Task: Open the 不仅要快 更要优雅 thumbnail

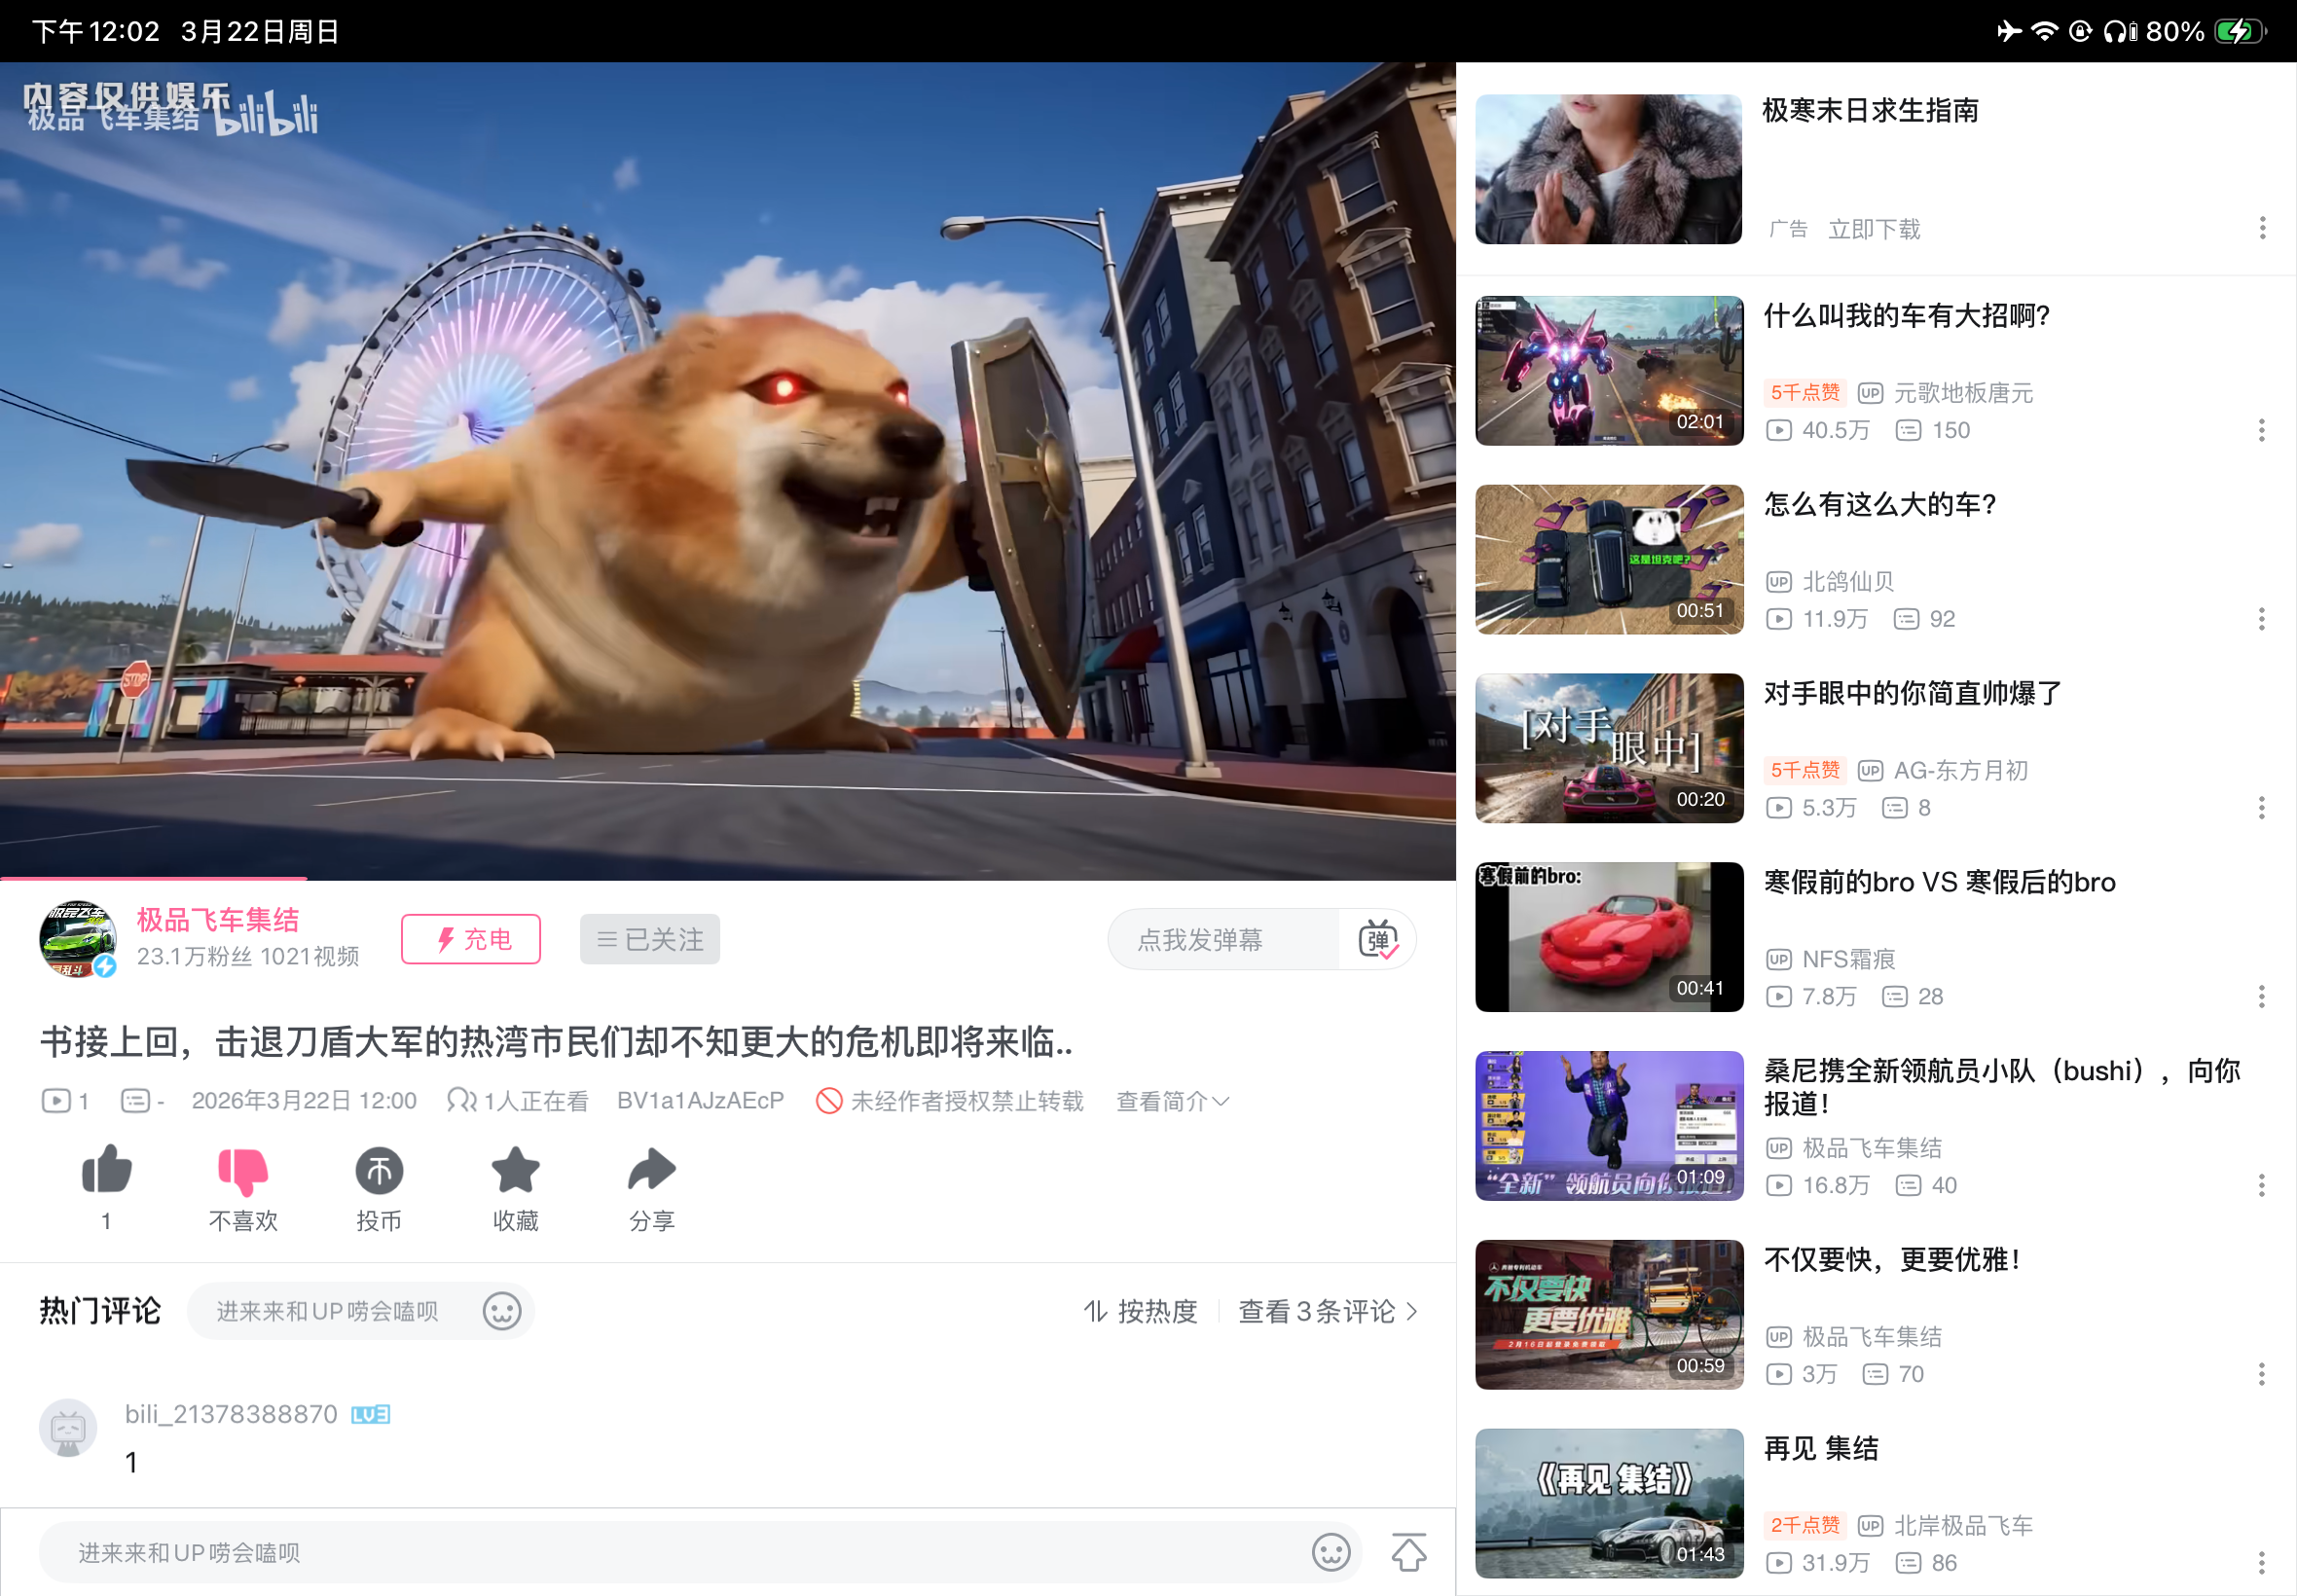Action: click(x=1609, y=1314)
